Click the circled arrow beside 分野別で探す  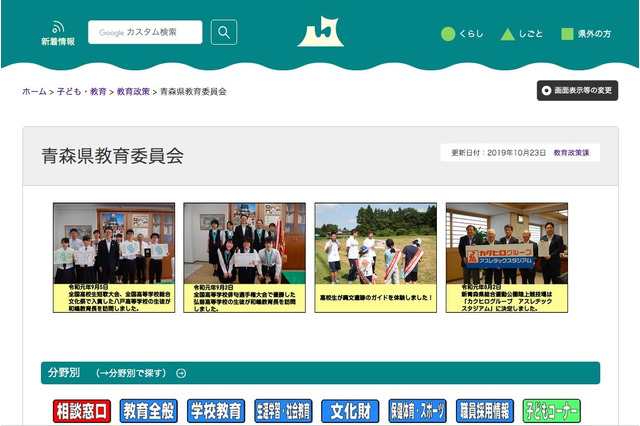tap(181, 373)
